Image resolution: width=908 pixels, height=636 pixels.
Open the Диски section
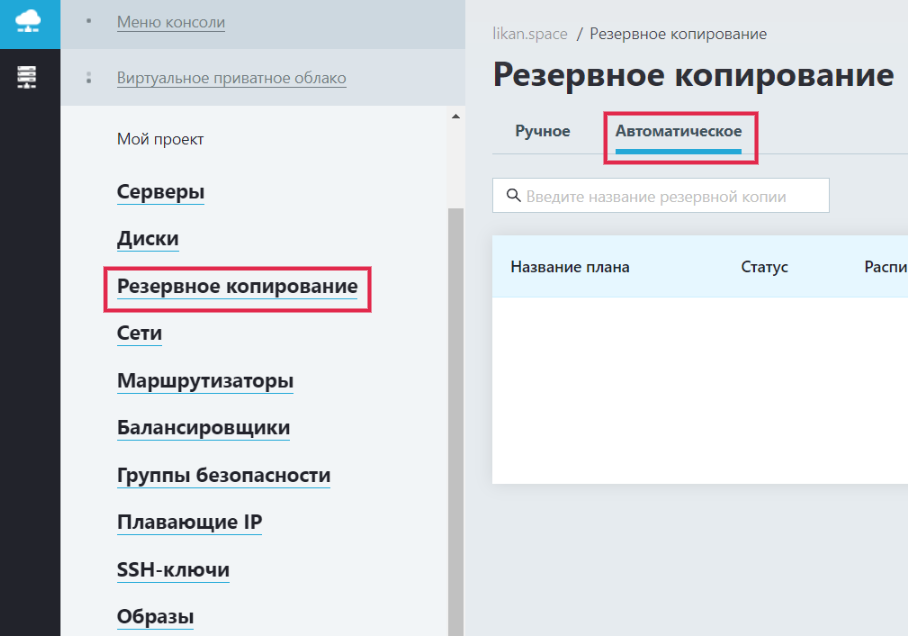coord(148,239)
